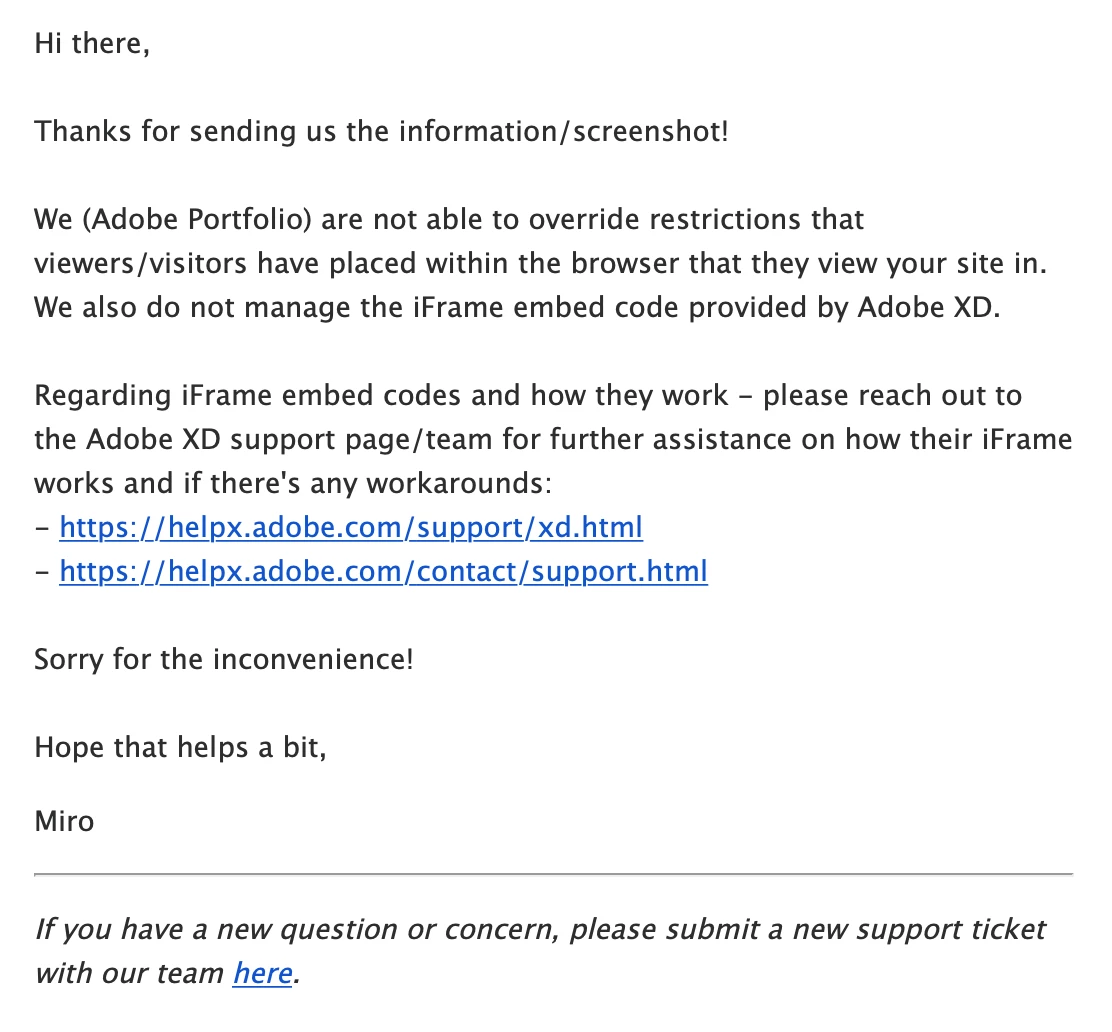Image resolution: width=1112 pixels, height=1032 pixels.
Task: Click the word "information/screenshot!"
Action: click(x=553, y=131)
